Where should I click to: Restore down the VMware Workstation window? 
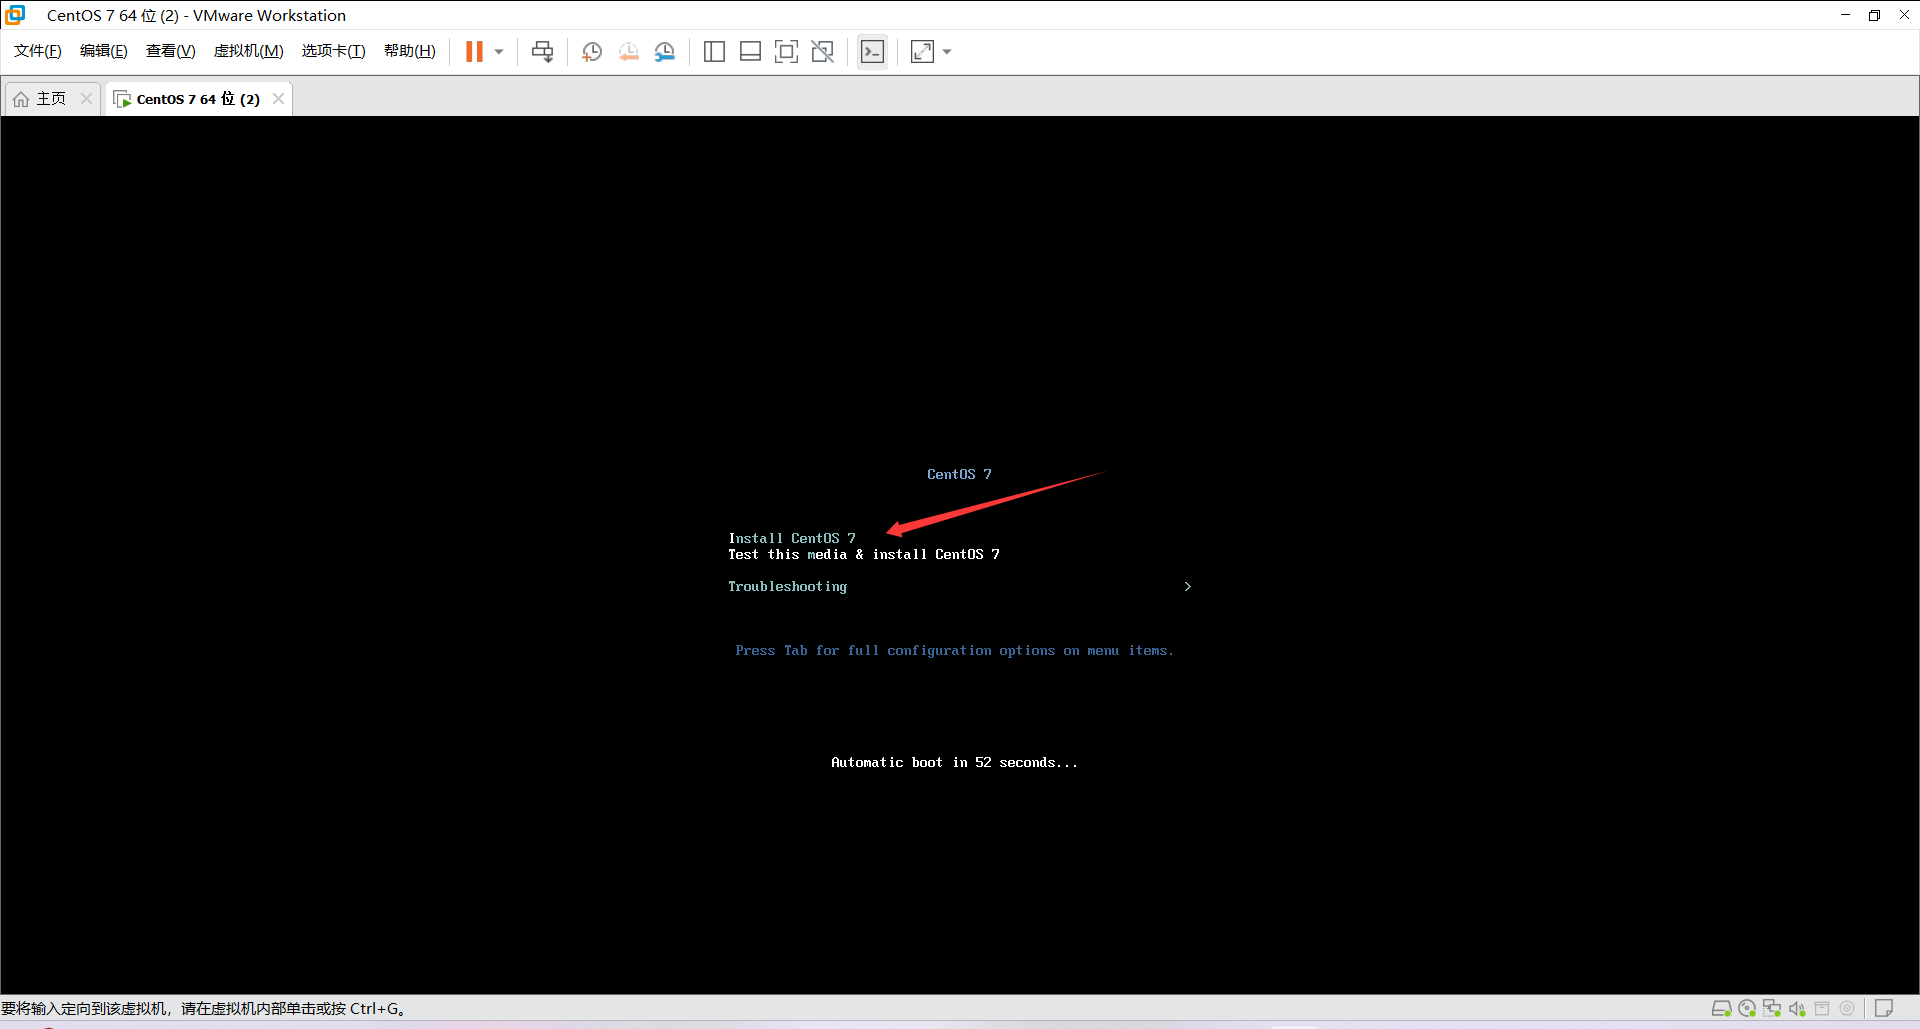(x=1874, y=15)
